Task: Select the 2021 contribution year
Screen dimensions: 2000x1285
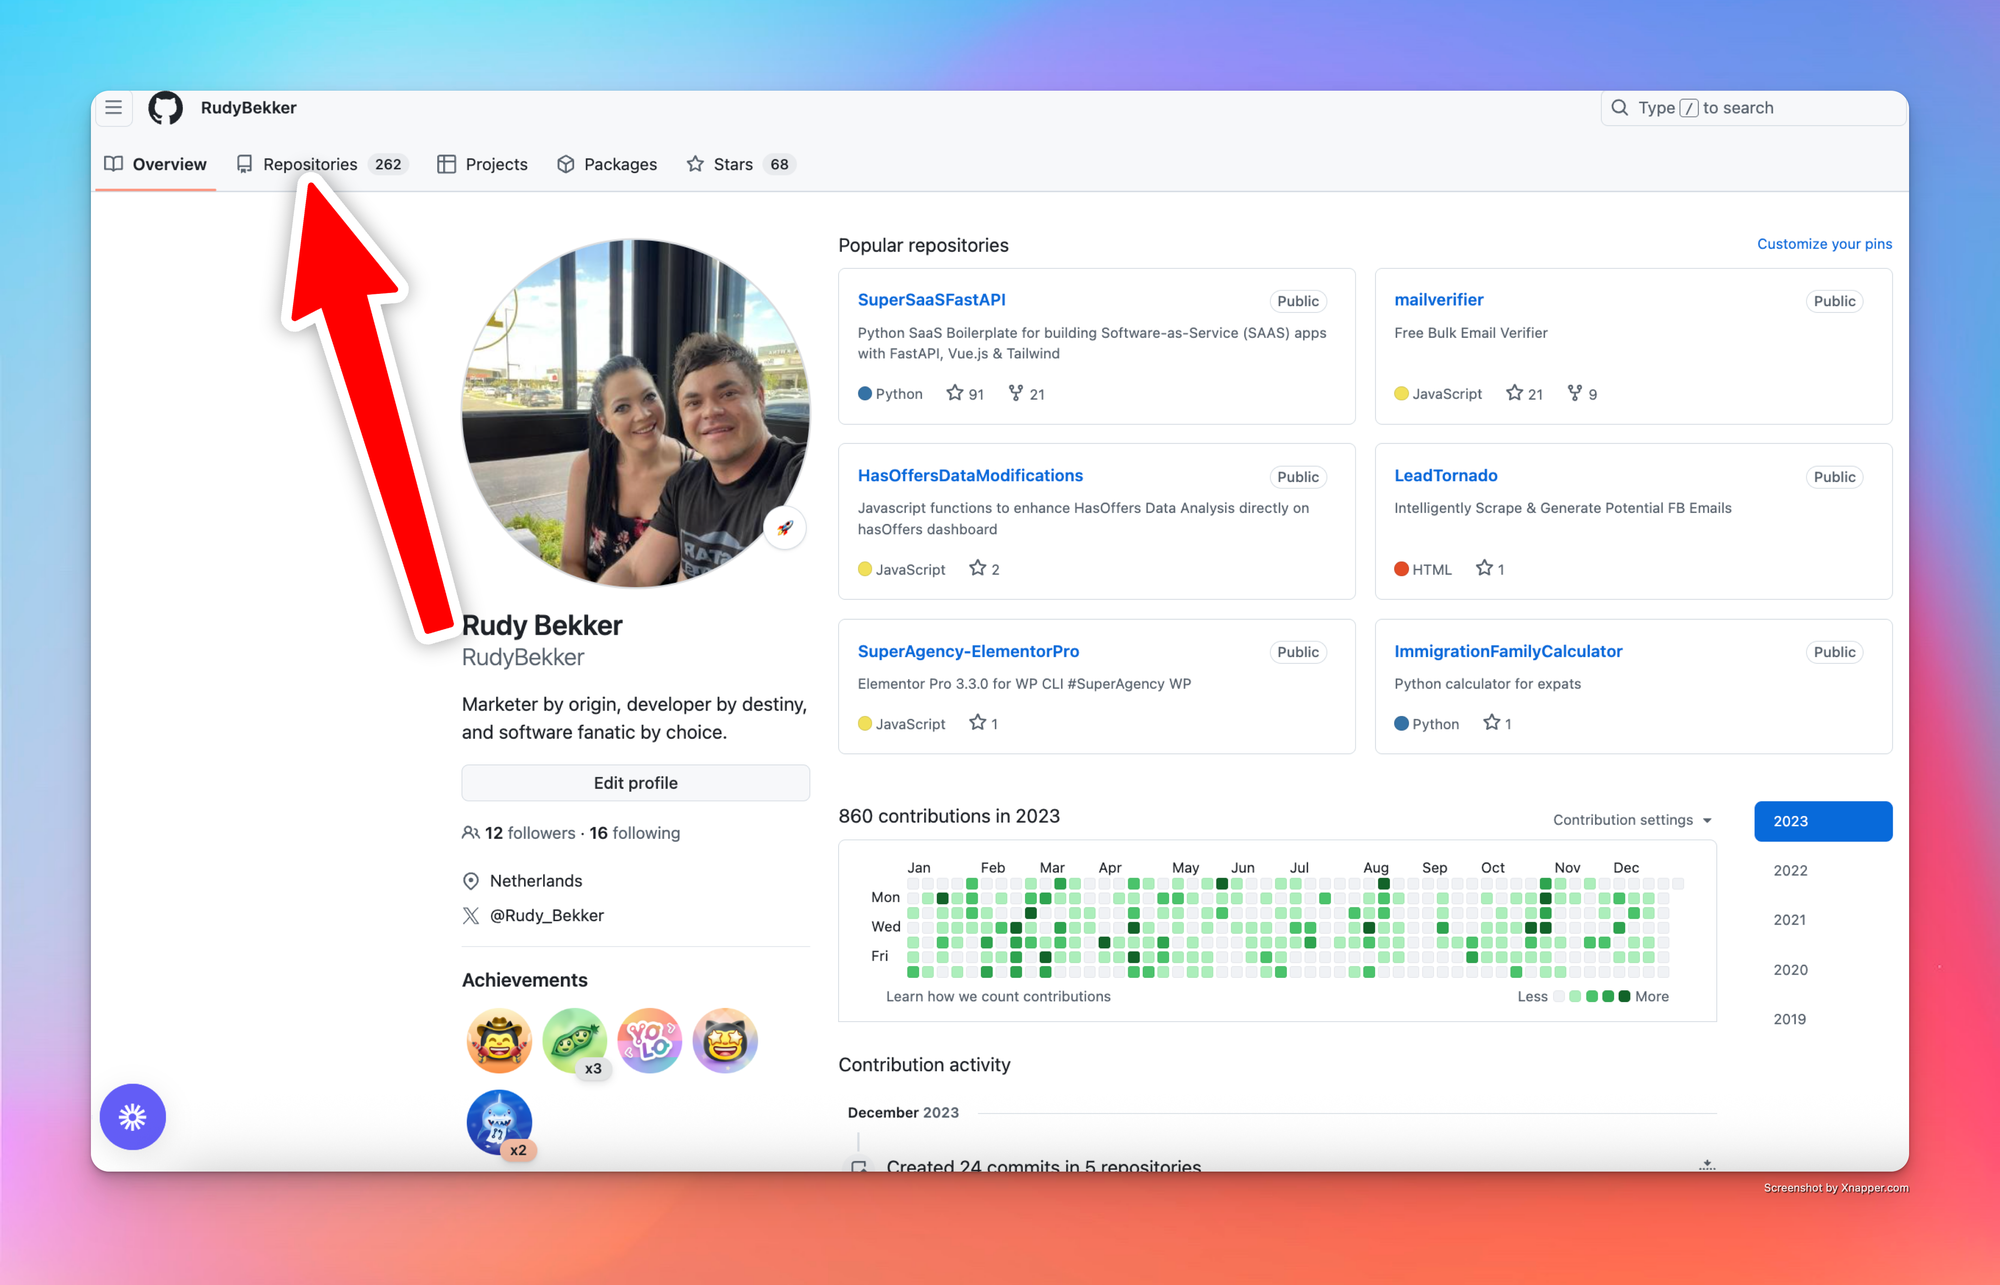Action: point(1790,920)
